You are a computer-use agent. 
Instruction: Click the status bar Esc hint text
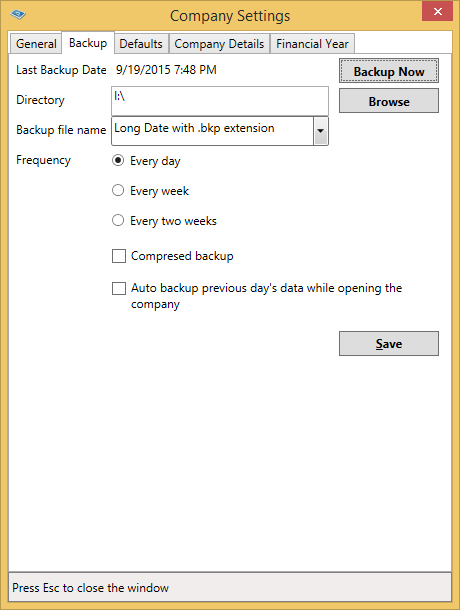click(x=90, y=587)
